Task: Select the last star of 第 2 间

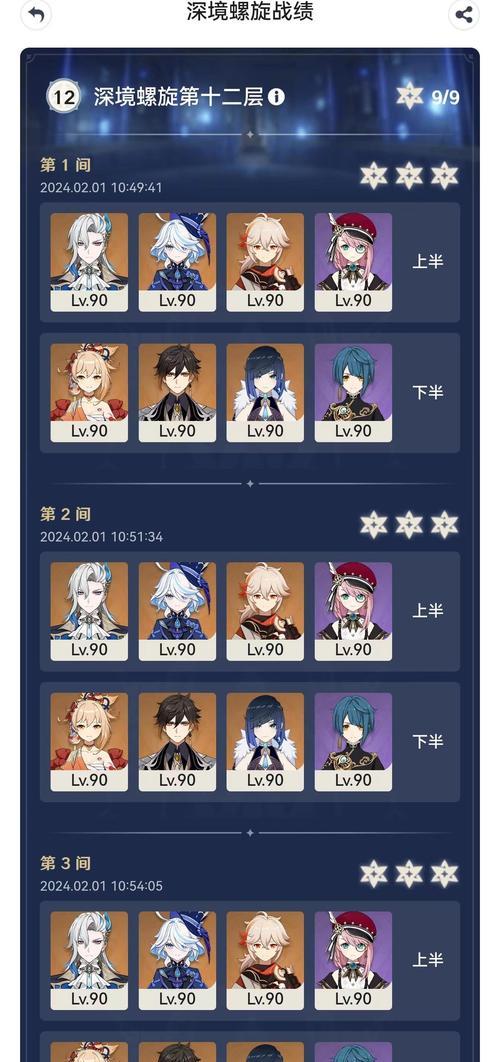Action: pos(444,524)
